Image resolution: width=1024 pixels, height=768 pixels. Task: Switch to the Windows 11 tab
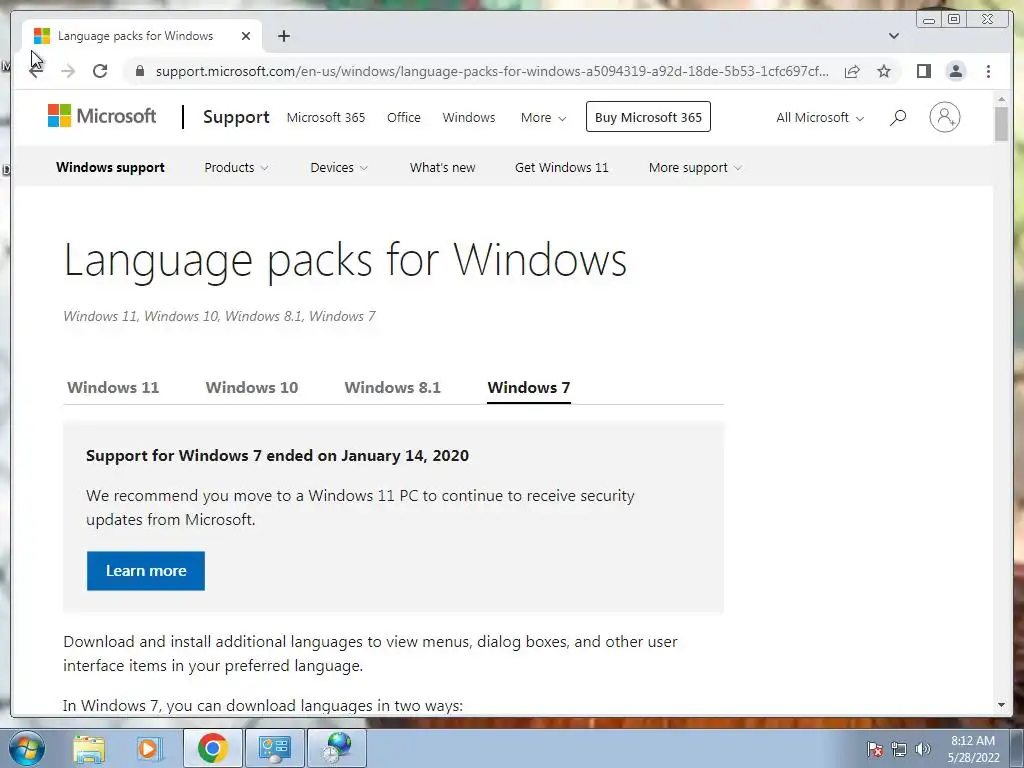[113, 387]
